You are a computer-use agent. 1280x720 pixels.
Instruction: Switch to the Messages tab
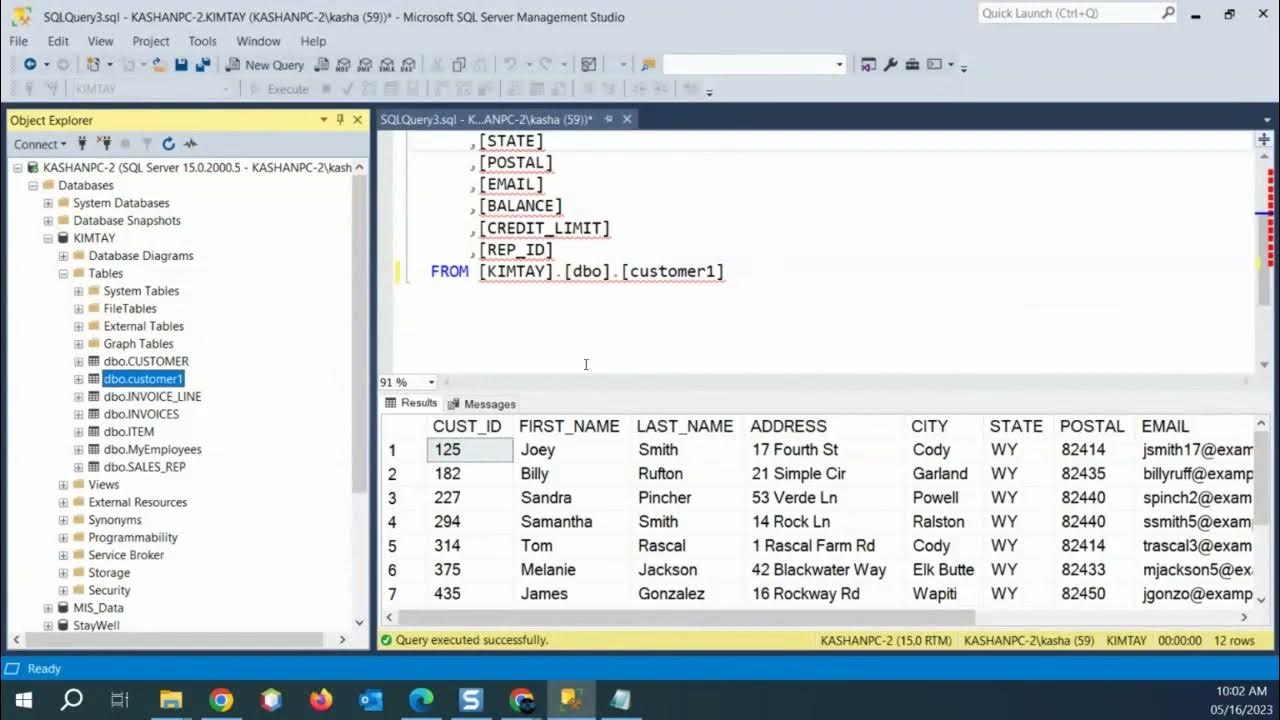click(482, 404)
